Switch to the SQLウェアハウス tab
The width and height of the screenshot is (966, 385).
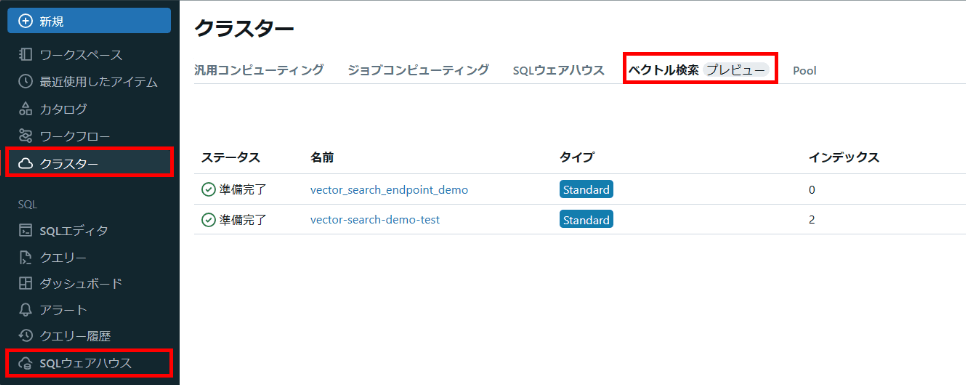pos(558,70)
